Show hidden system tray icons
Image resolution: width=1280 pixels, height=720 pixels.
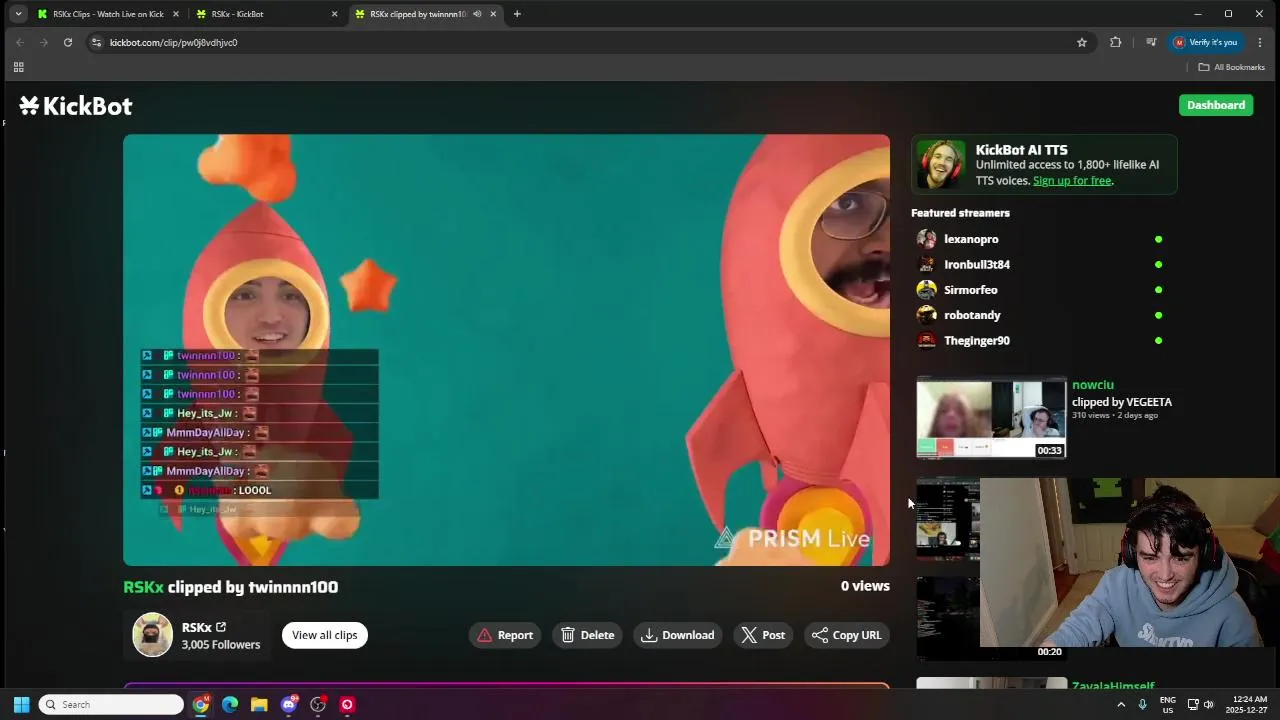coord(1121,705)
